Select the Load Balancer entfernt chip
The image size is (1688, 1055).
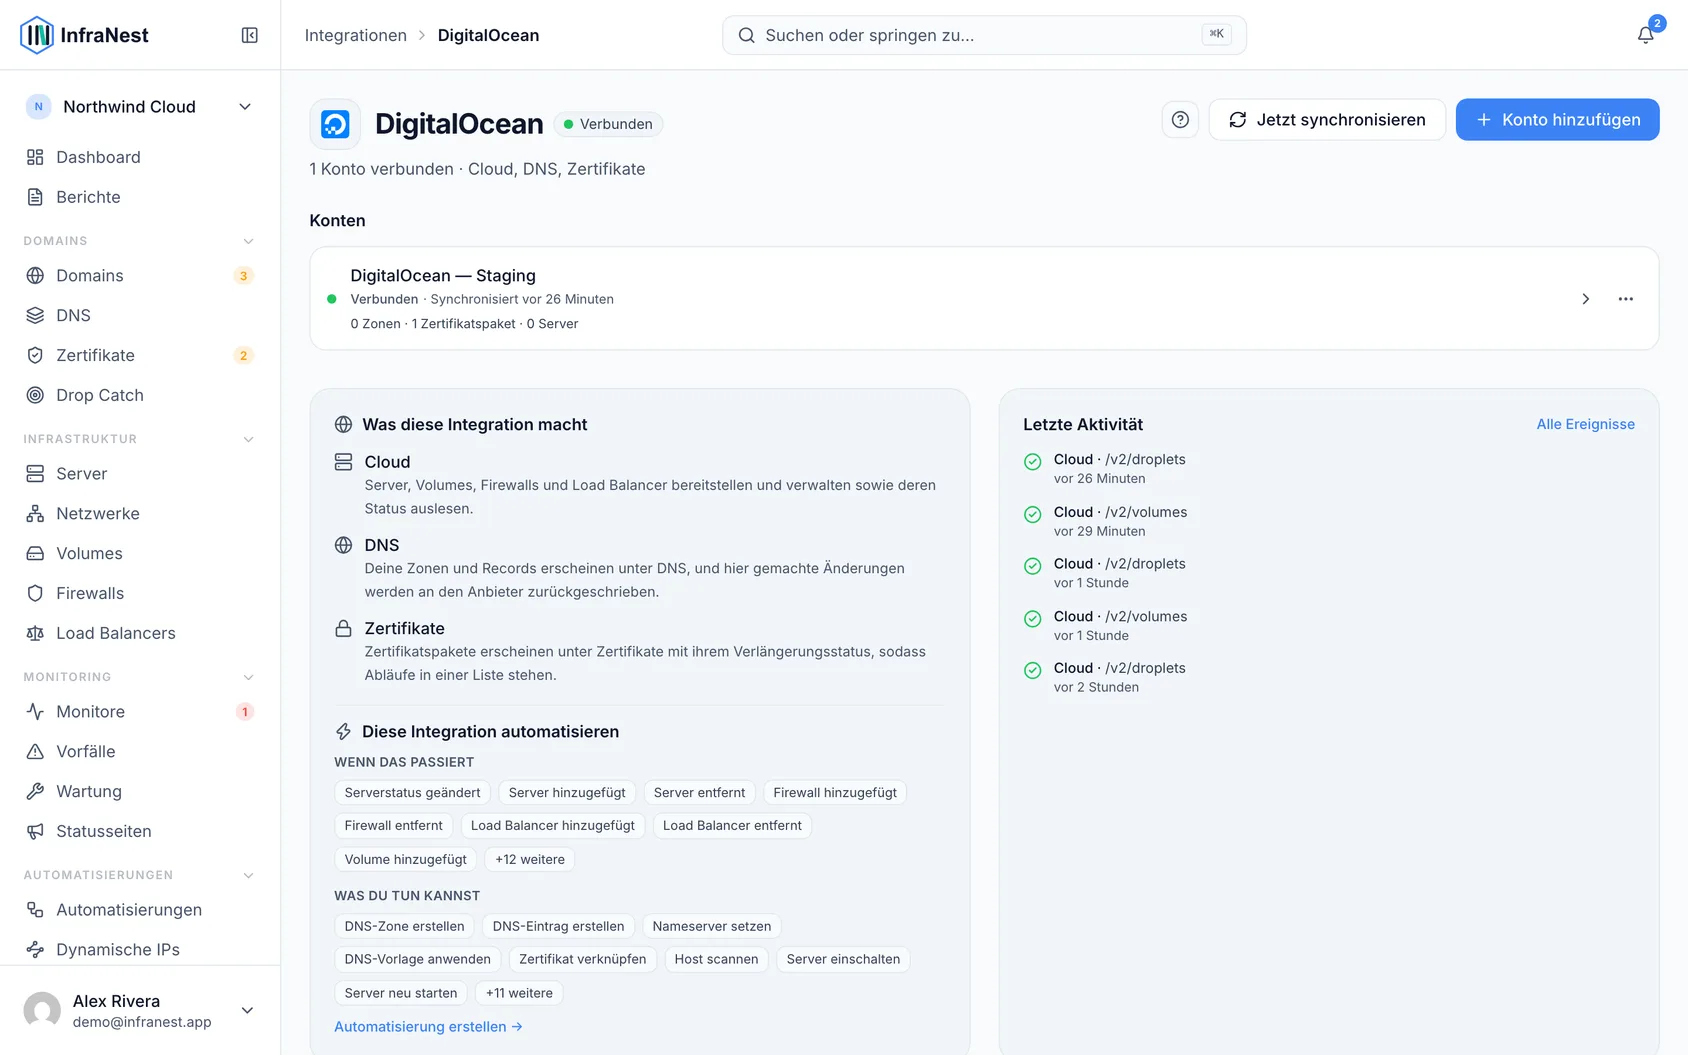(732, 826)
